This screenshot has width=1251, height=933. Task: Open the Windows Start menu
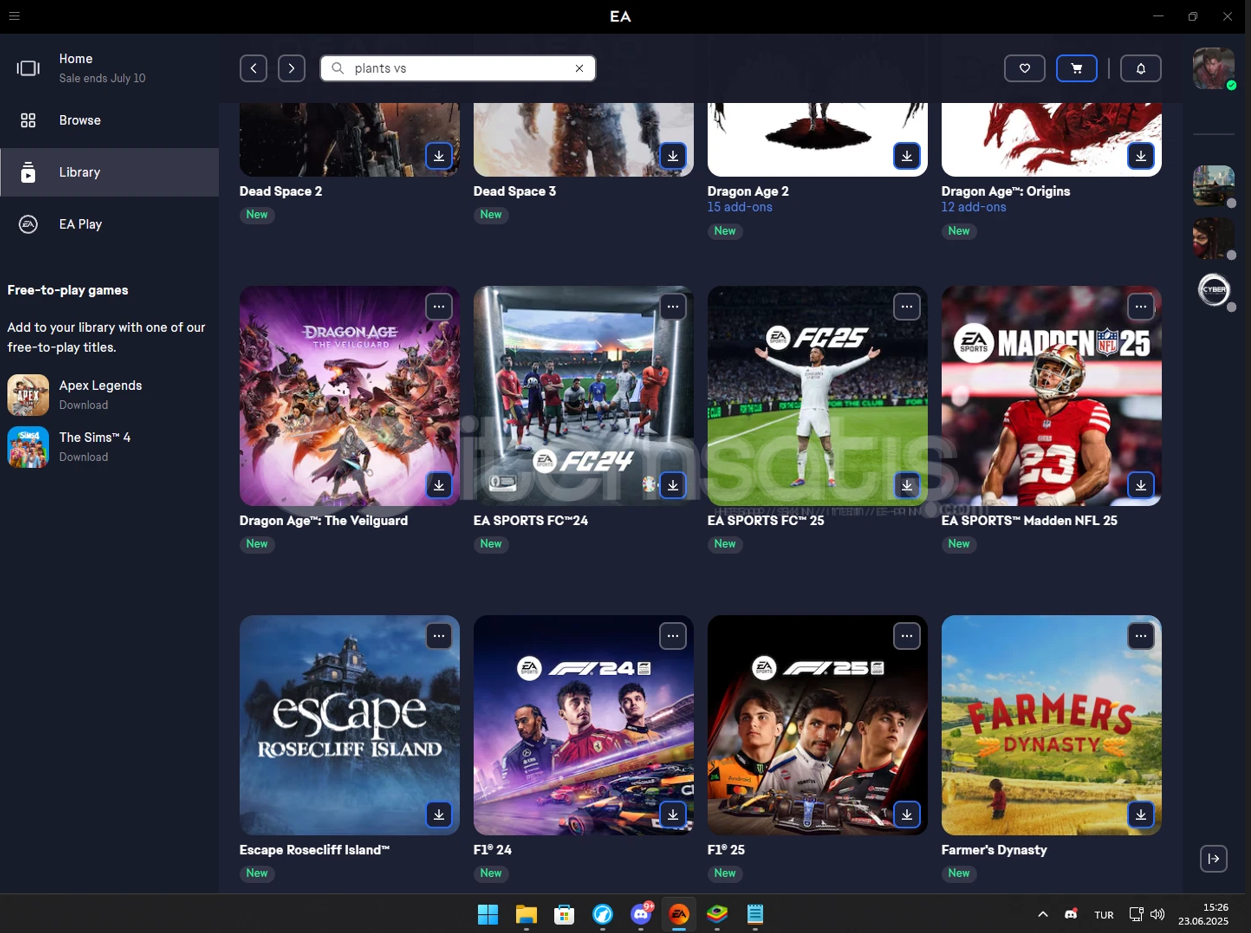488,914
